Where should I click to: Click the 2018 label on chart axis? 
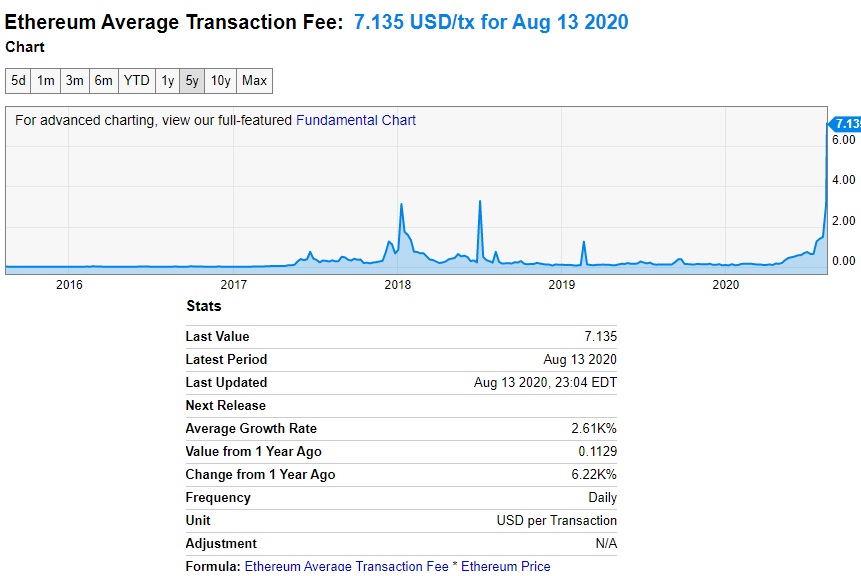(x=398, y=284)
